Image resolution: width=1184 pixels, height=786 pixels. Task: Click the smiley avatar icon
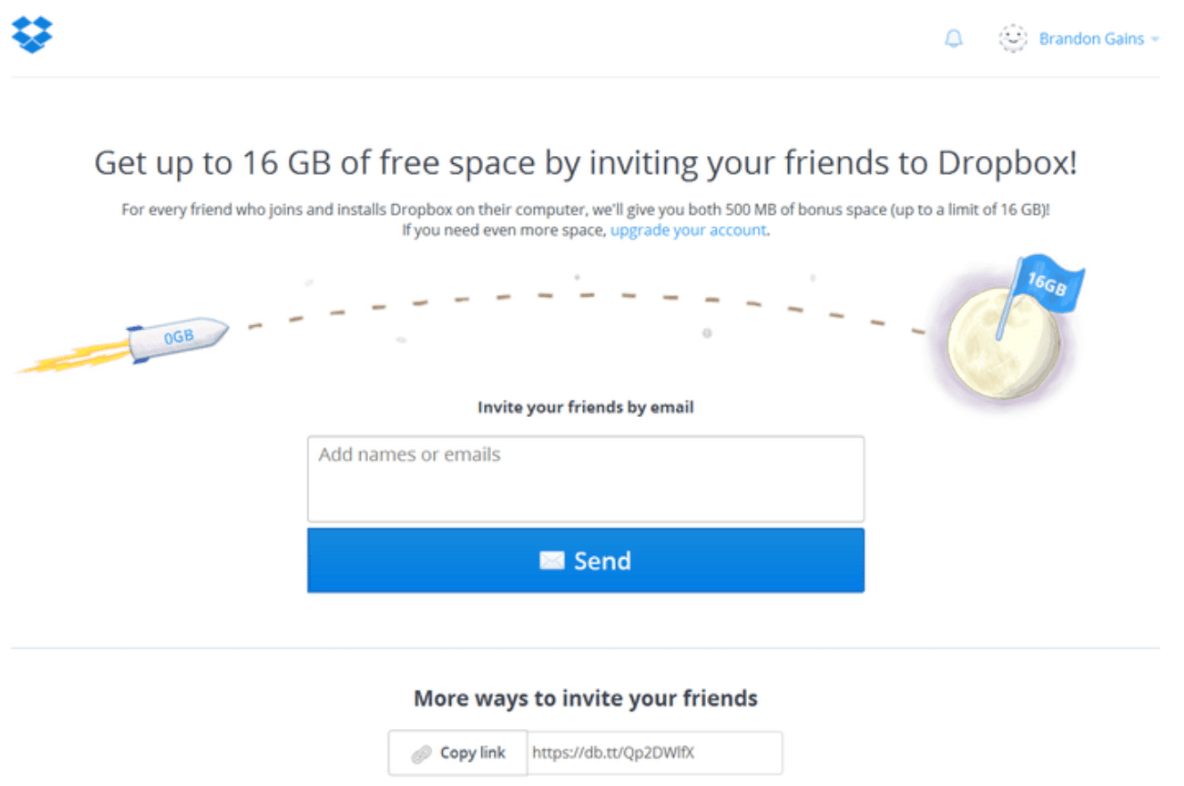coord(1013,39)
